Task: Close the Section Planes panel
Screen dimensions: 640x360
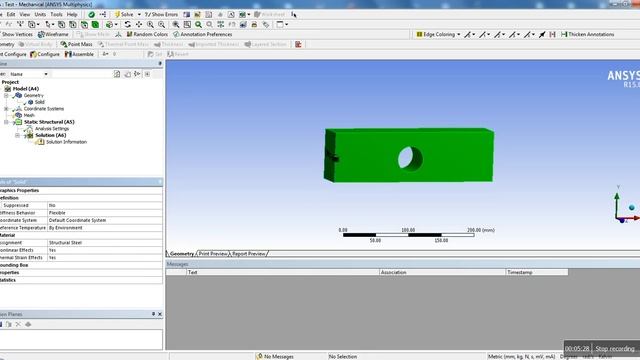Action: 160,314
